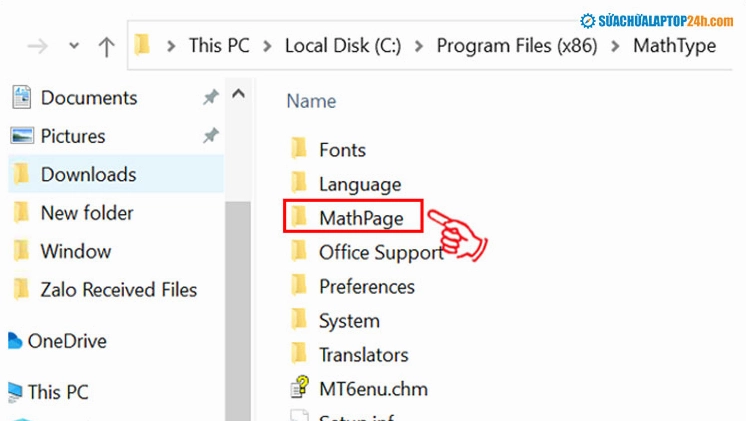Unpin Documents using its pin icon
746x421 pixels.
210,98
